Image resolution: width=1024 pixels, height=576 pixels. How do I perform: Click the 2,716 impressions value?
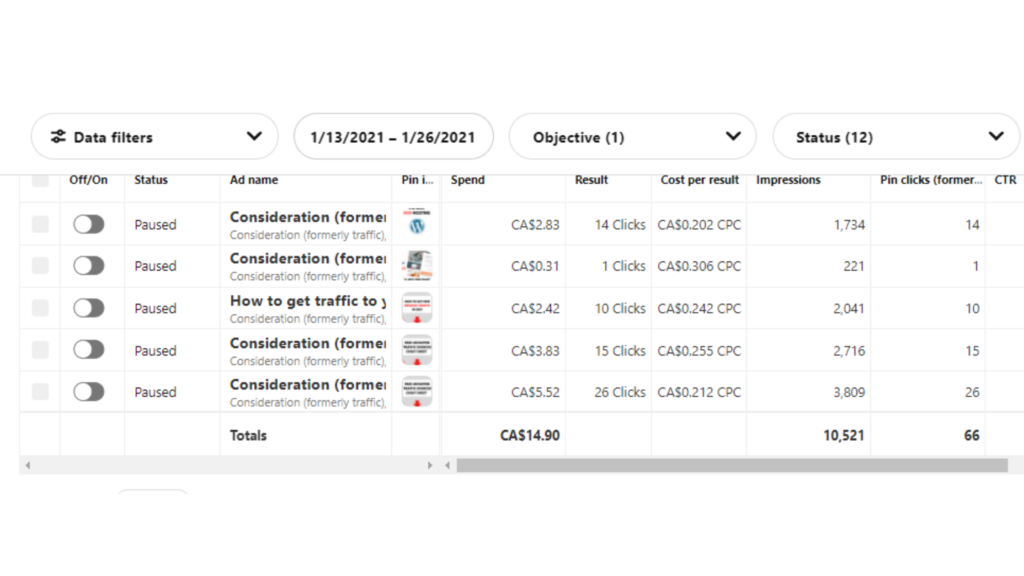pos(849,351)
